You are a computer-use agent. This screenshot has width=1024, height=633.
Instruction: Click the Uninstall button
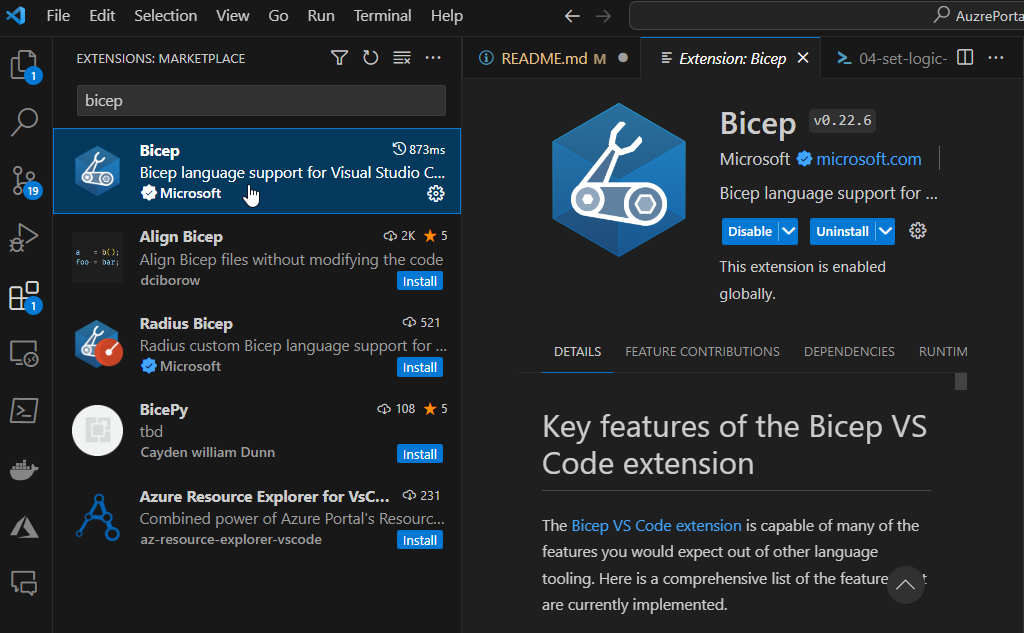[x=842, y=231]
